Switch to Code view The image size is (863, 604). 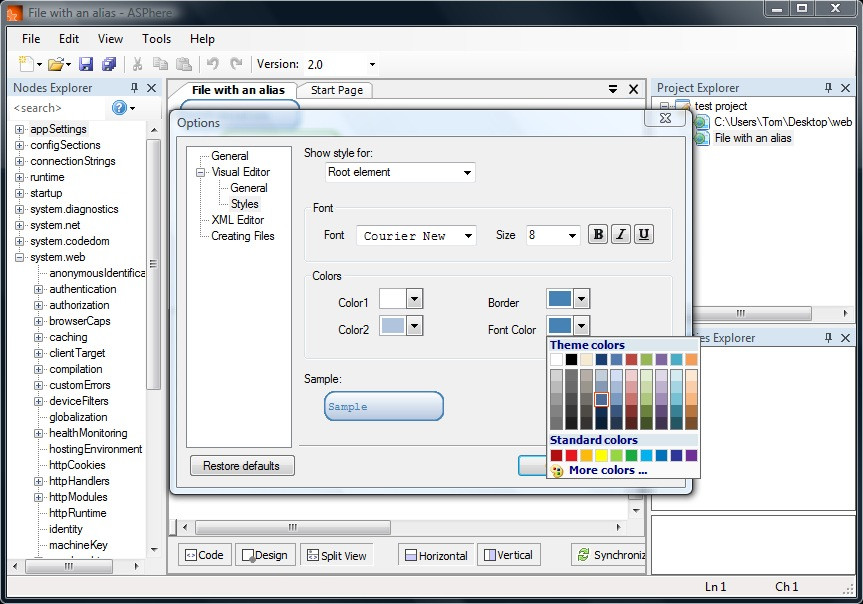(x=204, y=555)
